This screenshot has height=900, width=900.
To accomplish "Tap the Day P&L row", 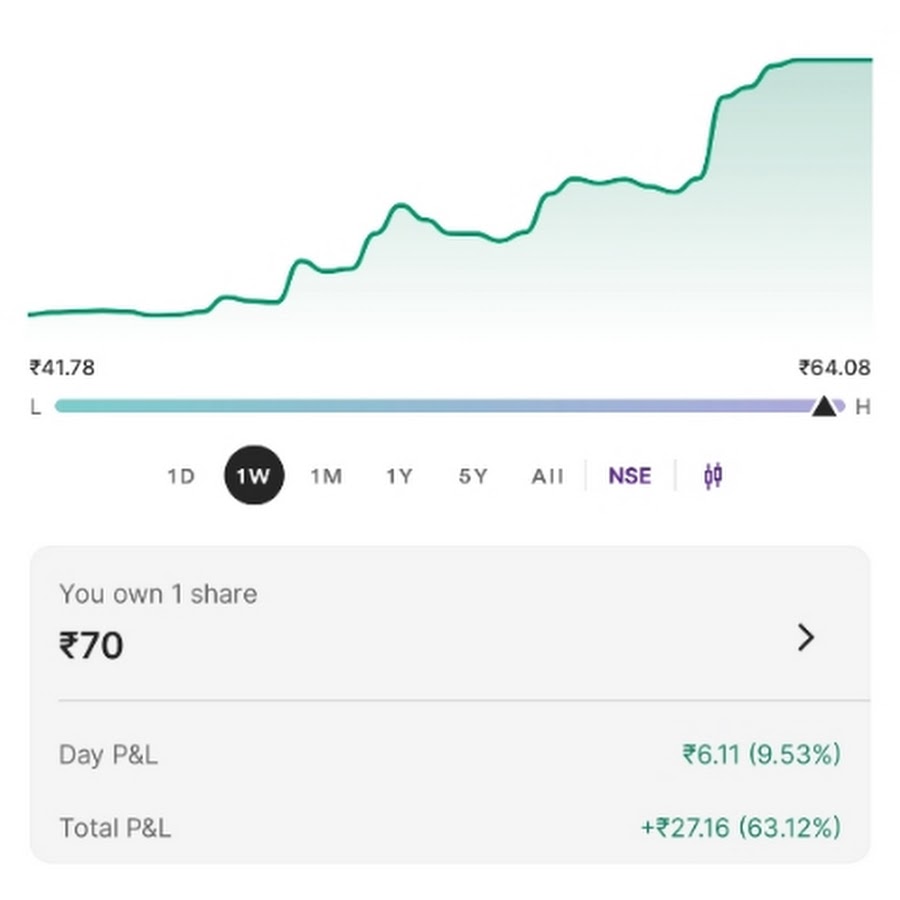I will [x=450, y=754].
